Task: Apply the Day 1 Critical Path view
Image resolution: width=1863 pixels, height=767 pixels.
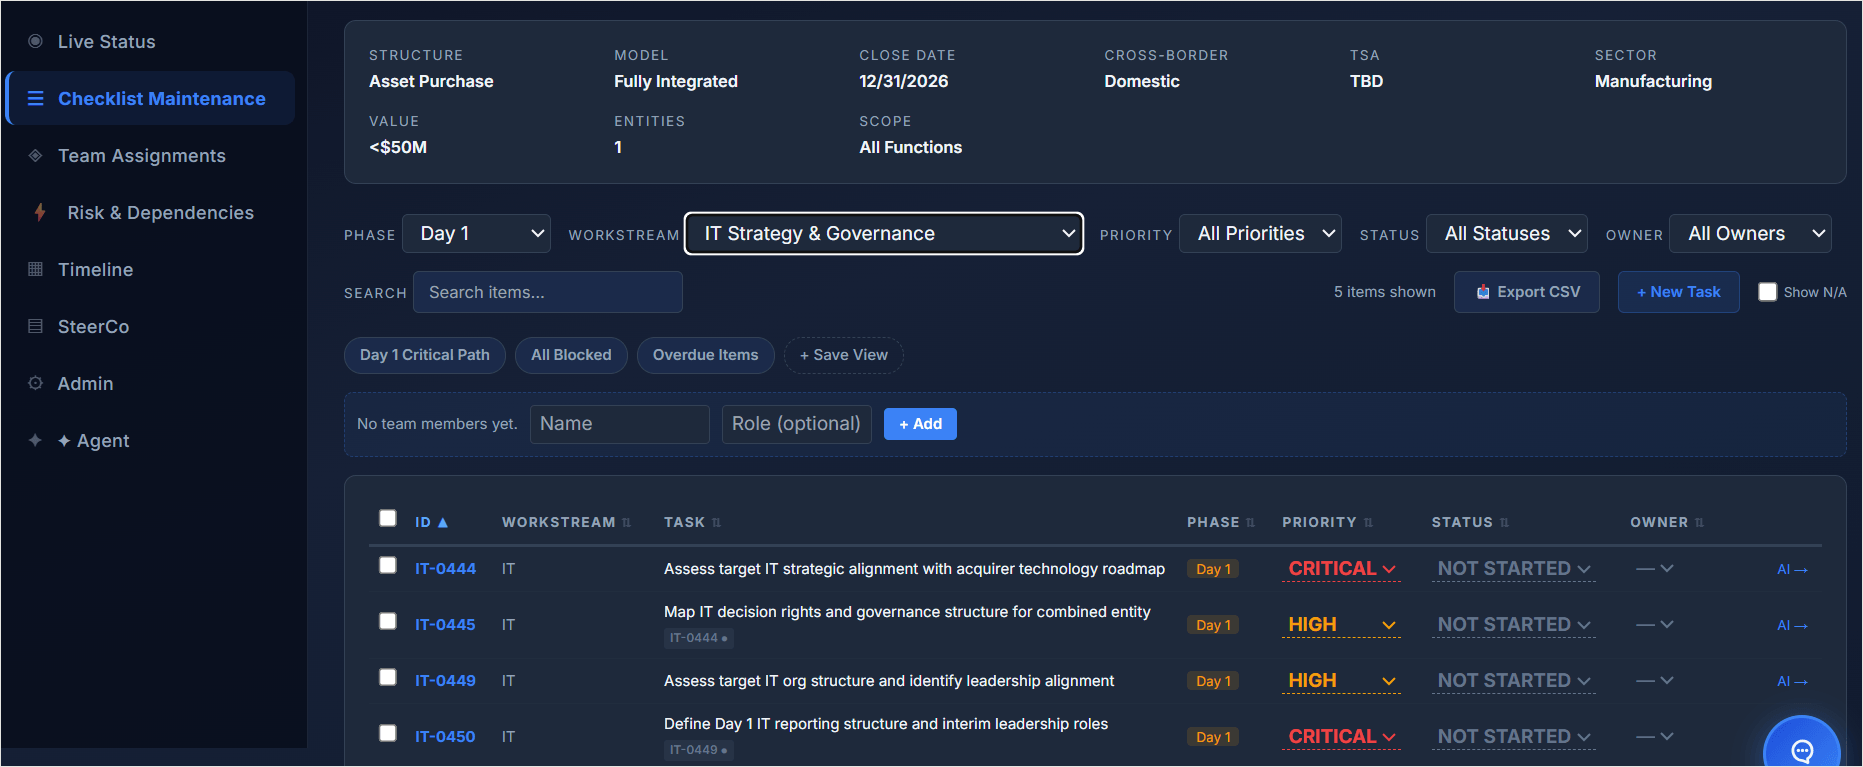Action: pos(425,355)
